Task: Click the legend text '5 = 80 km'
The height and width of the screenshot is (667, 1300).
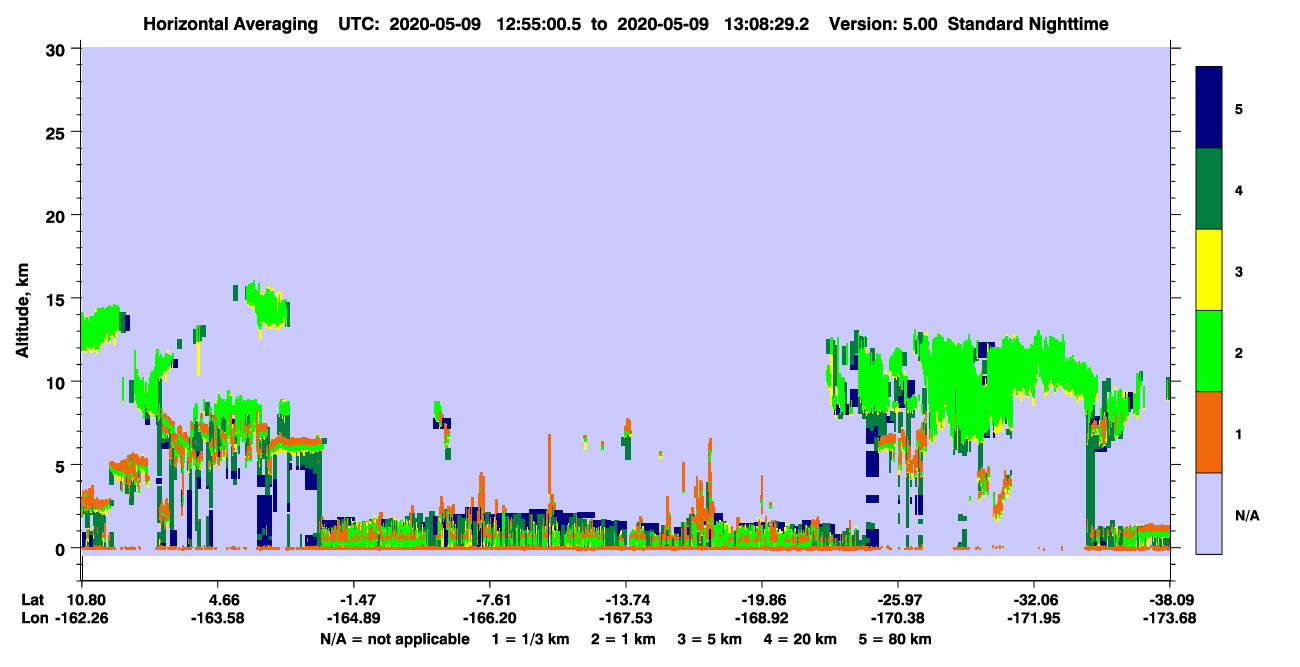Action: pyautogui.click(x=895, y=639)
